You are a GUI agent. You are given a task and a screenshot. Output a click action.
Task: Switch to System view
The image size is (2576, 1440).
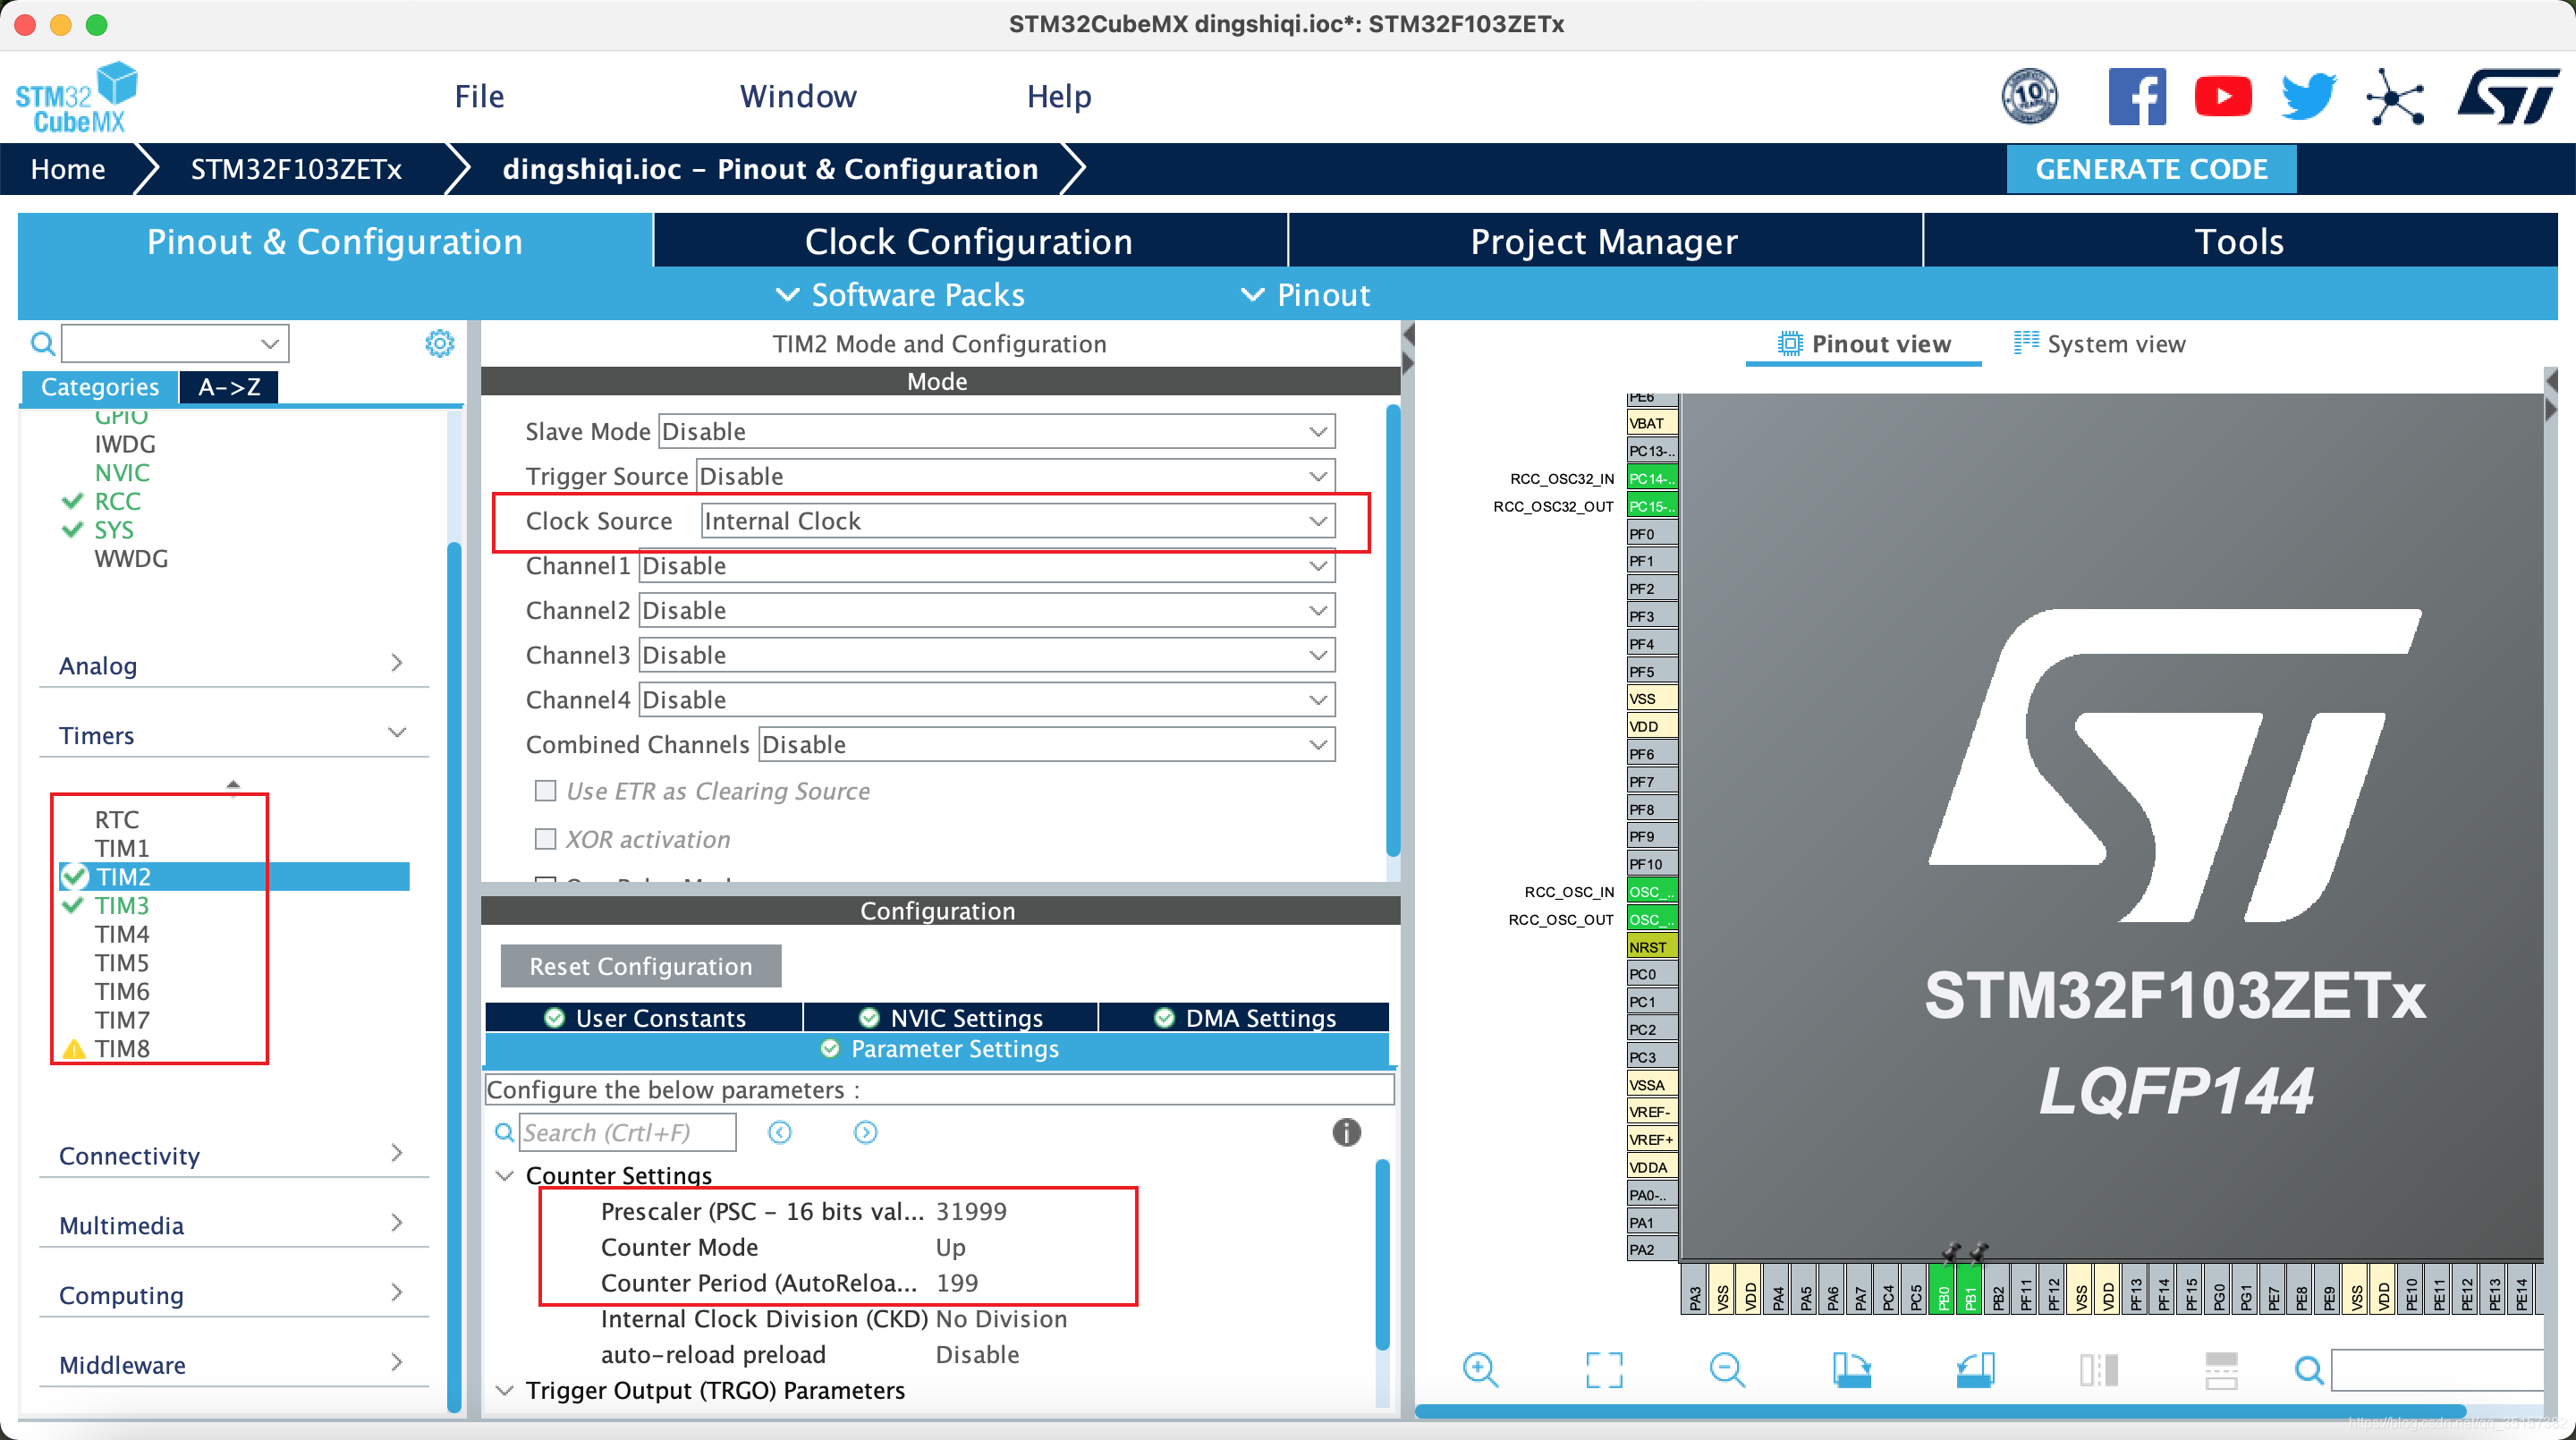(x=2099, y=343)
